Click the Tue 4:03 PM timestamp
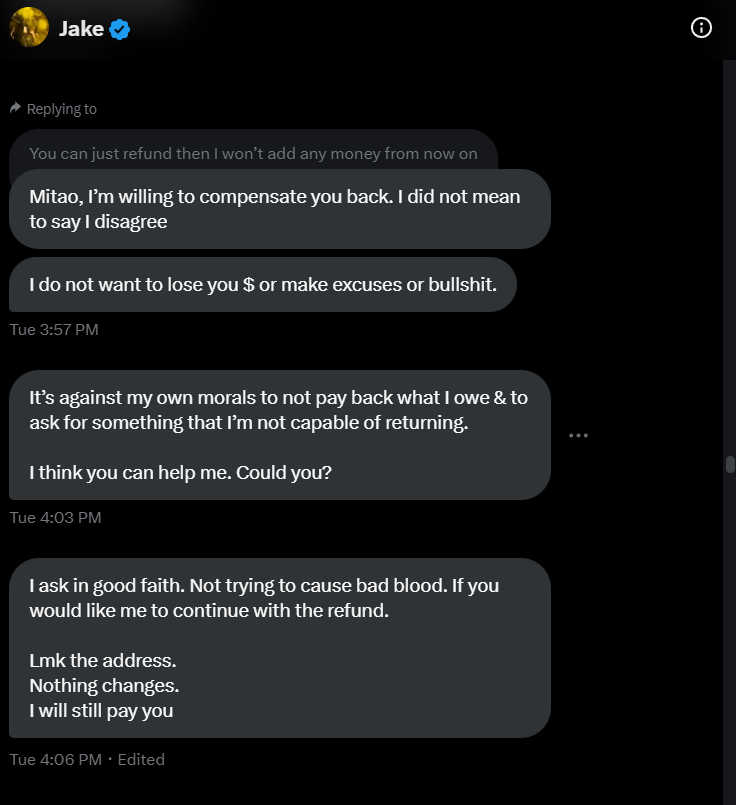736x805 pixels. click(55, 518)
